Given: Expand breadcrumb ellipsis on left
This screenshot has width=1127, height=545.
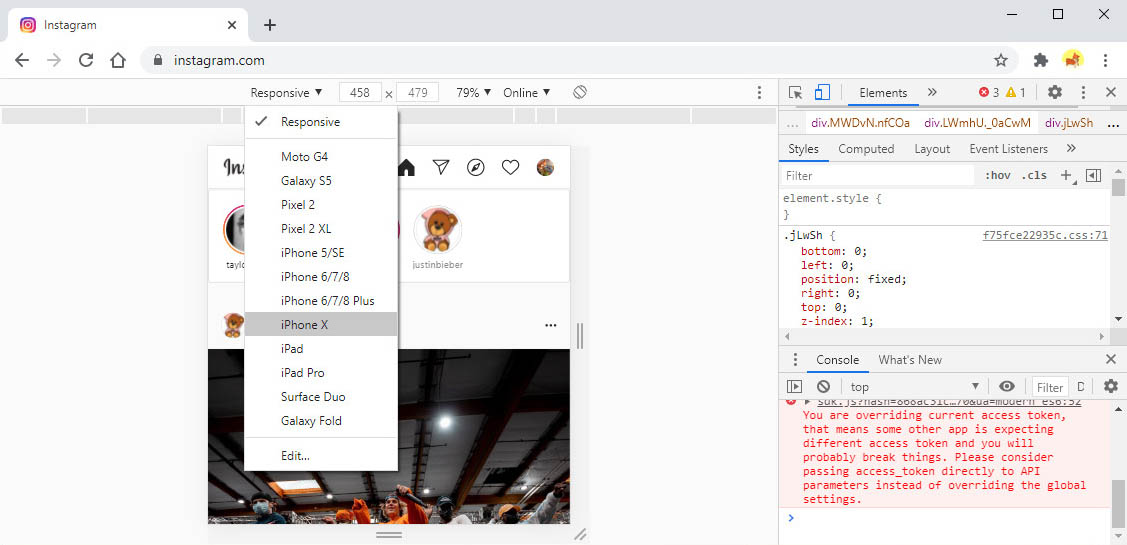Looking at the screenshot, I should click(792, 124).
